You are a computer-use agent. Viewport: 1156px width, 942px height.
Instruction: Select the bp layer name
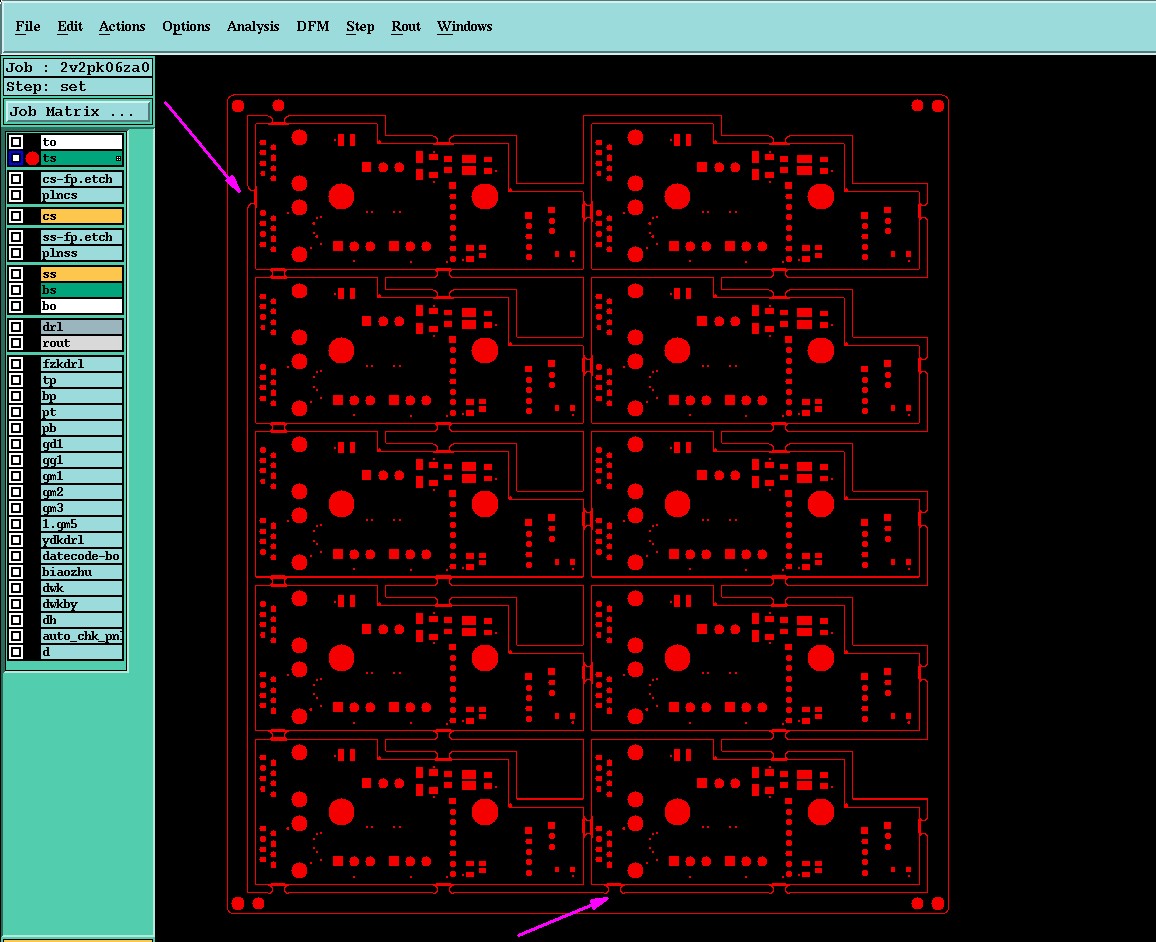tap(81, 396)
